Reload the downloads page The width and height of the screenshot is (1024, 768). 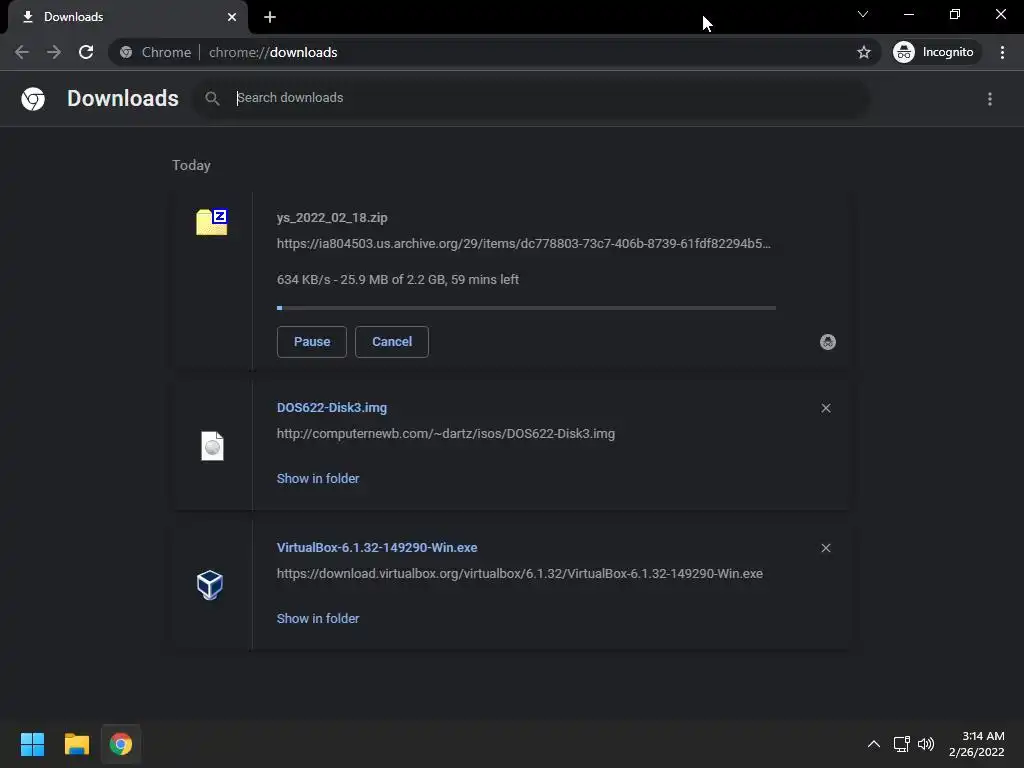(x=86, y=52)
